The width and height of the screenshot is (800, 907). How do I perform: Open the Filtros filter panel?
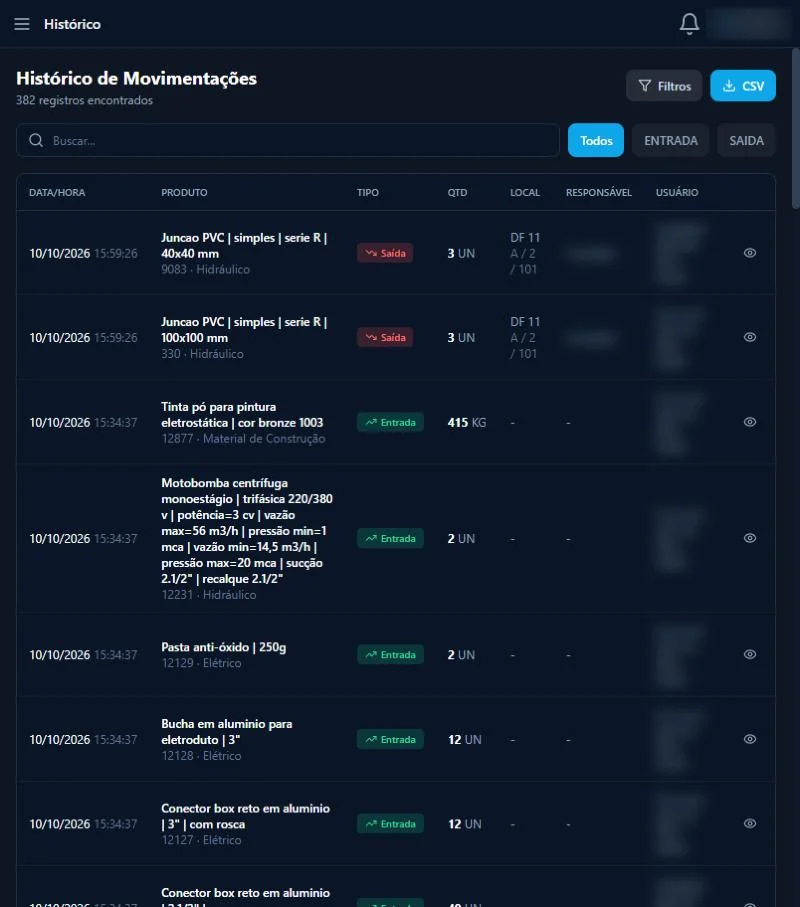pos(664,86)
